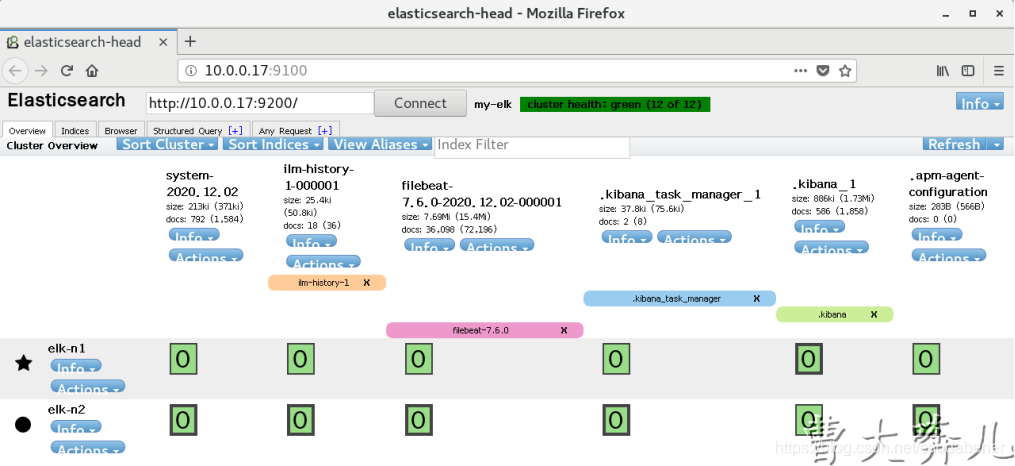Image resolution: width=1015 pixels, height=466 pixels.
Task: Open Info dropdown for ilm-history-1-000001
Action: click(x=311, y=241)
